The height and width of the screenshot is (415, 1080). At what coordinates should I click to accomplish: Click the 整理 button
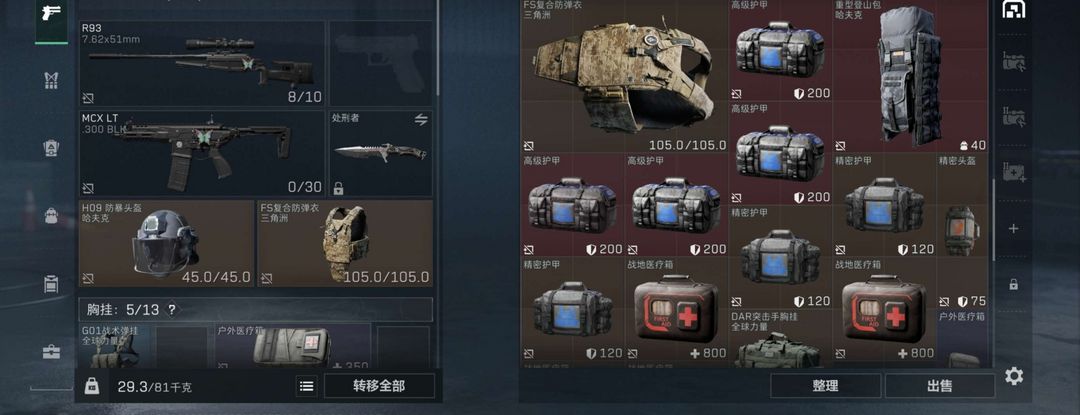825,386
